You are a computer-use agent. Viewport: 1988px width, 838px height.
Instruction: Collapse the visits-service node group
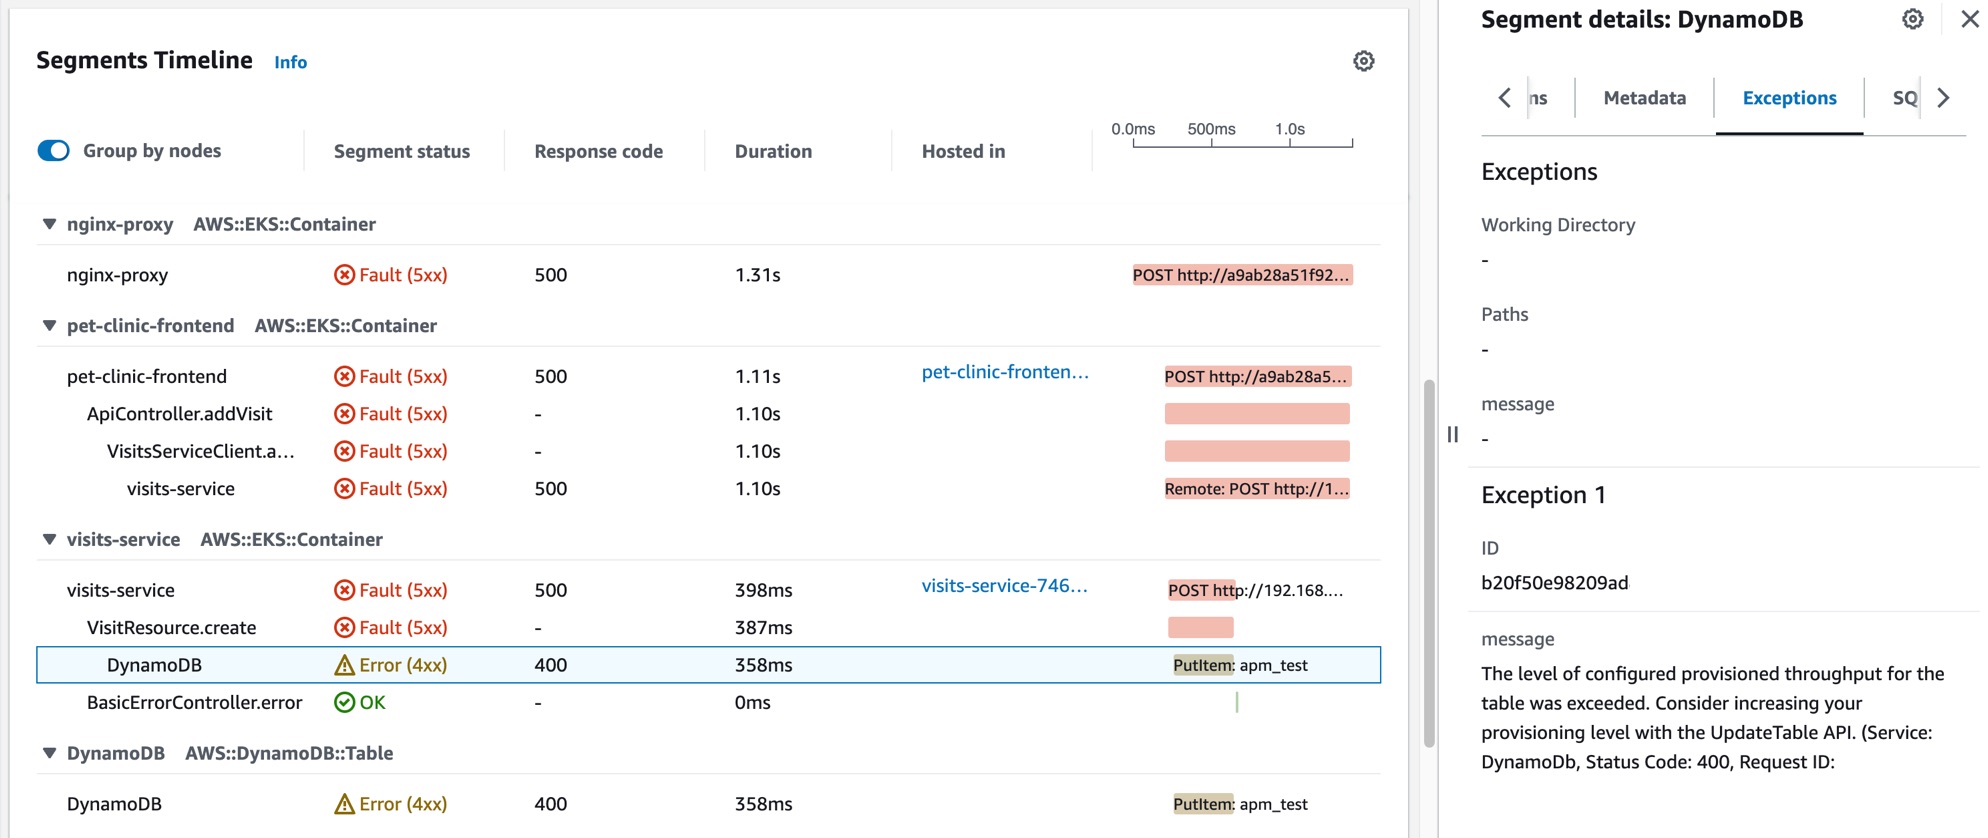pyautogui.click(x=49, y=540)
